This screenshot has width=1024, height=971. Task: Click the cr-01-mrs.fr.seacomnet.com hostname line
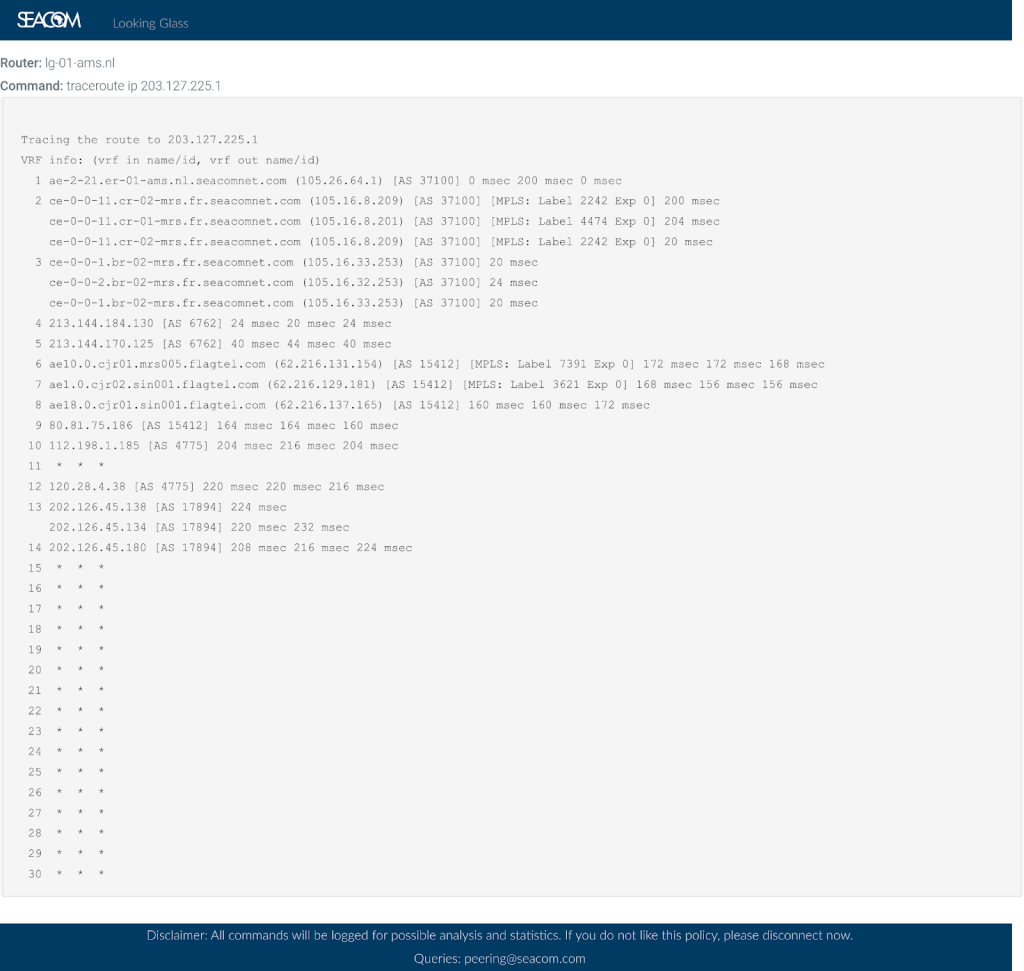point(174,222)
